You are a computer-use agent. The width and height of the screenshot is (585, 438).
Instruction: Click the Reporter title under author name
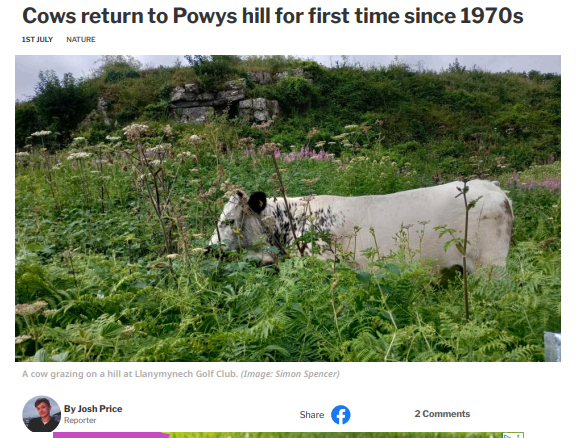(80, 420)
